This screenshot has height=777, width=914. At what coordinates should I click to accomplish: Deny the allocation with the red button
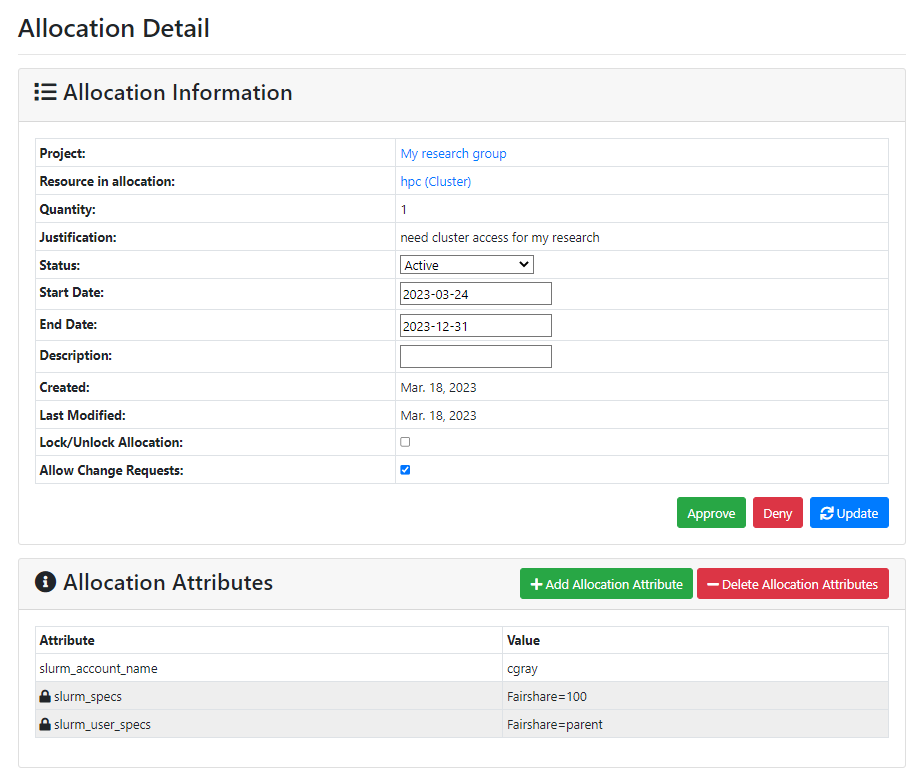click(x=778, y=513)
